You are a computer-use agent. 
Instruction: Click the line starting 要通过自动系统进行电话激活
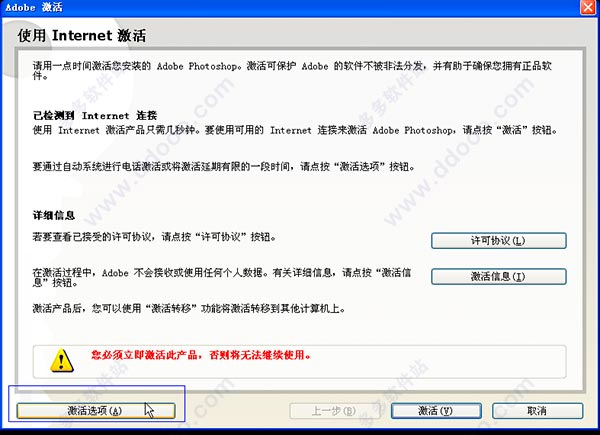(224, 167)
